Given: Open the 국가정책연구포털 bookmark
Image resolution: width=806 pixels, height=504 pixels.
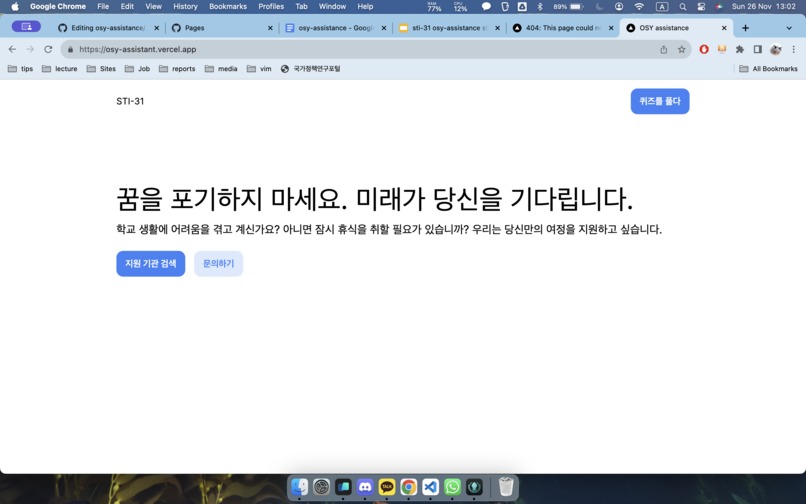Looking at the screenshot, I should [x=310, y=68].
